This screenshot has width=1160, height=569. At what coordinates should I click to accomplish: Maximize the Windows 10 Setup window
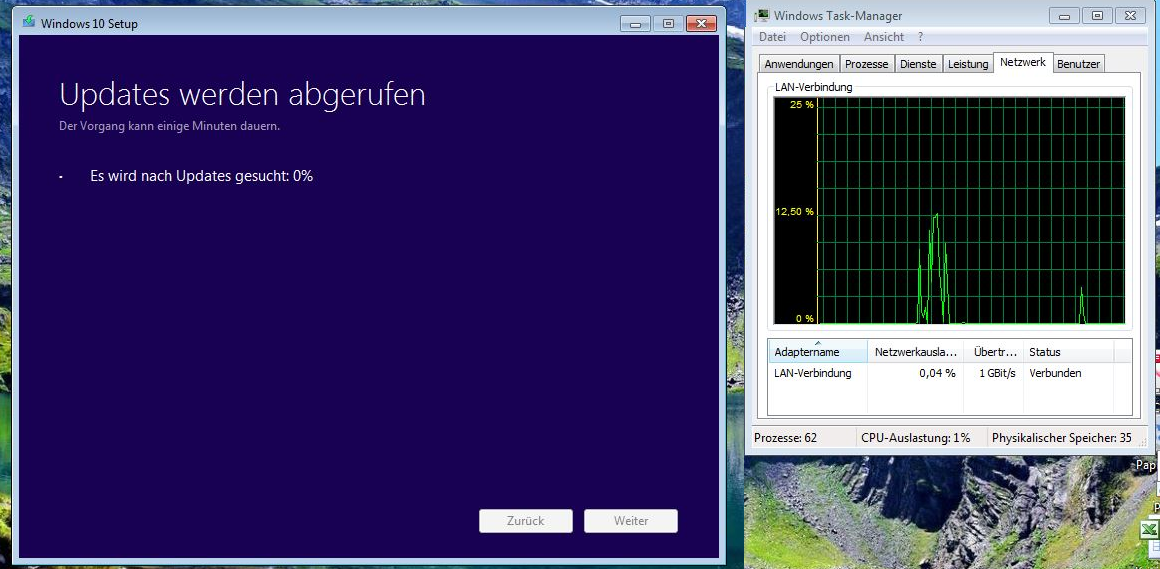[668, 24]
